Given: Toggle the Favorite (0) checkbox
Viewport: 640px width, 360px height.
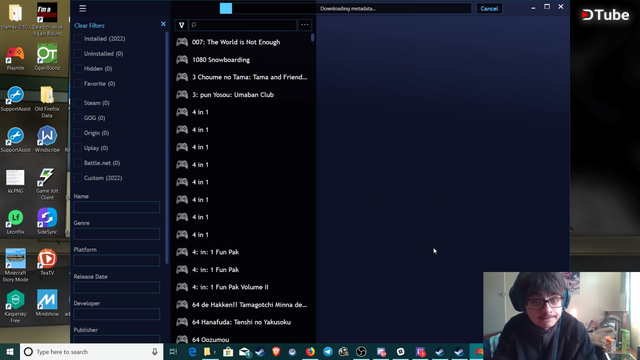Looking at the screenshot, I should (x=78, y=84).
